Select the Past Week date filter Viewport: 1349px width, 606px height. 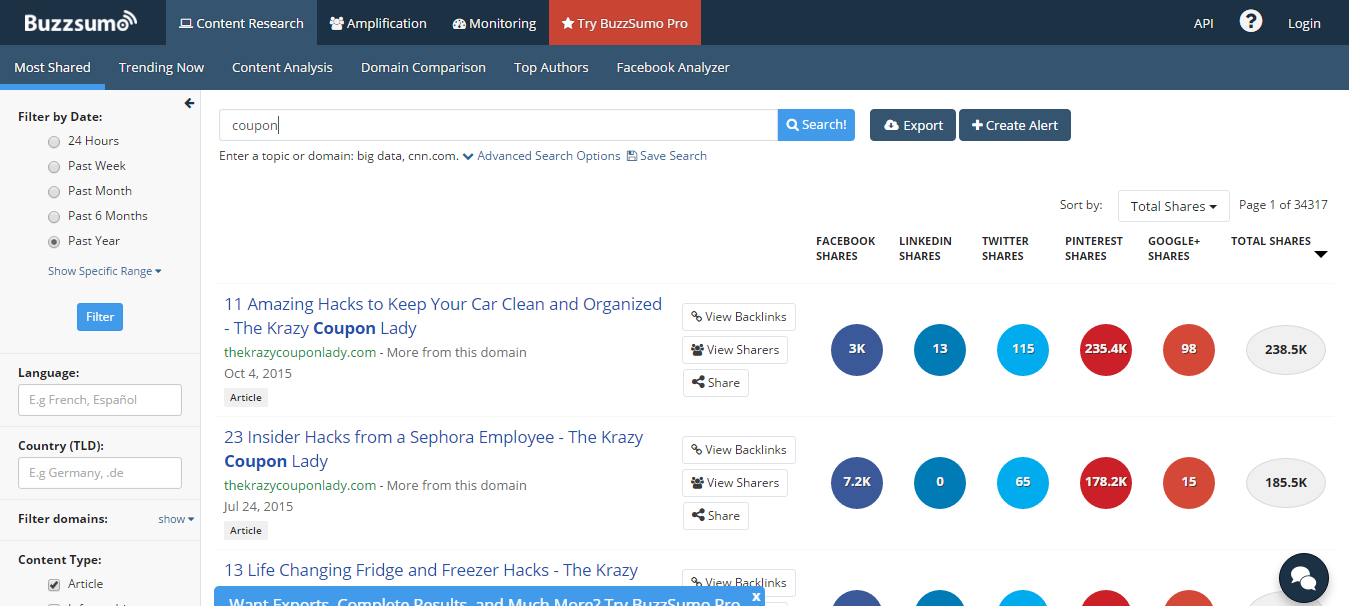(54, 167)
